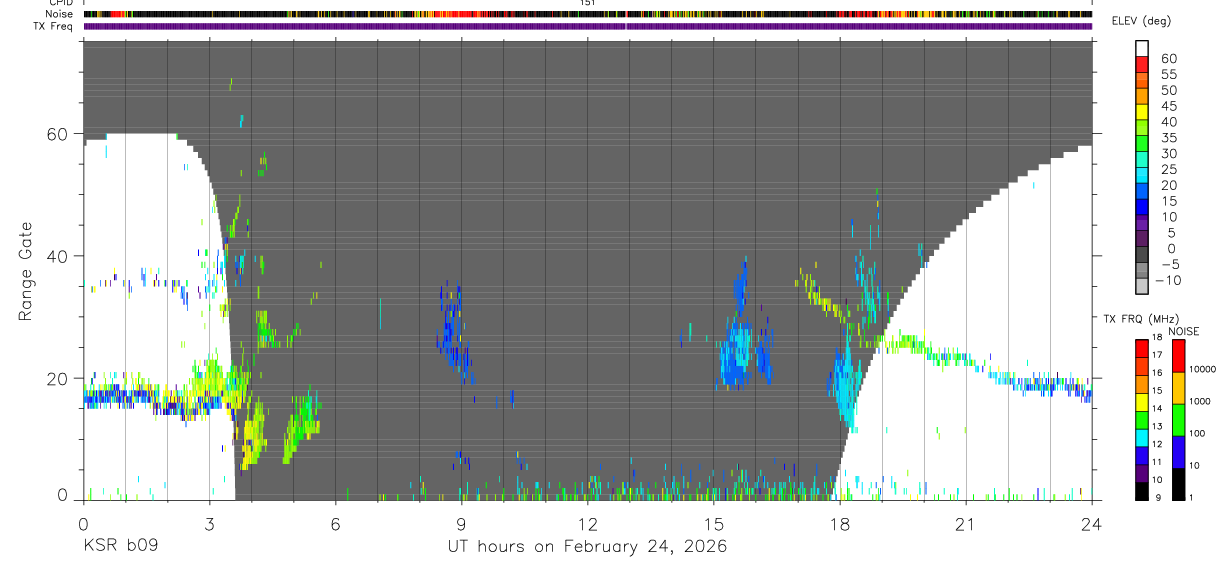Click the "30" label on the ELEV colorbar

[x=1169, y=154]
